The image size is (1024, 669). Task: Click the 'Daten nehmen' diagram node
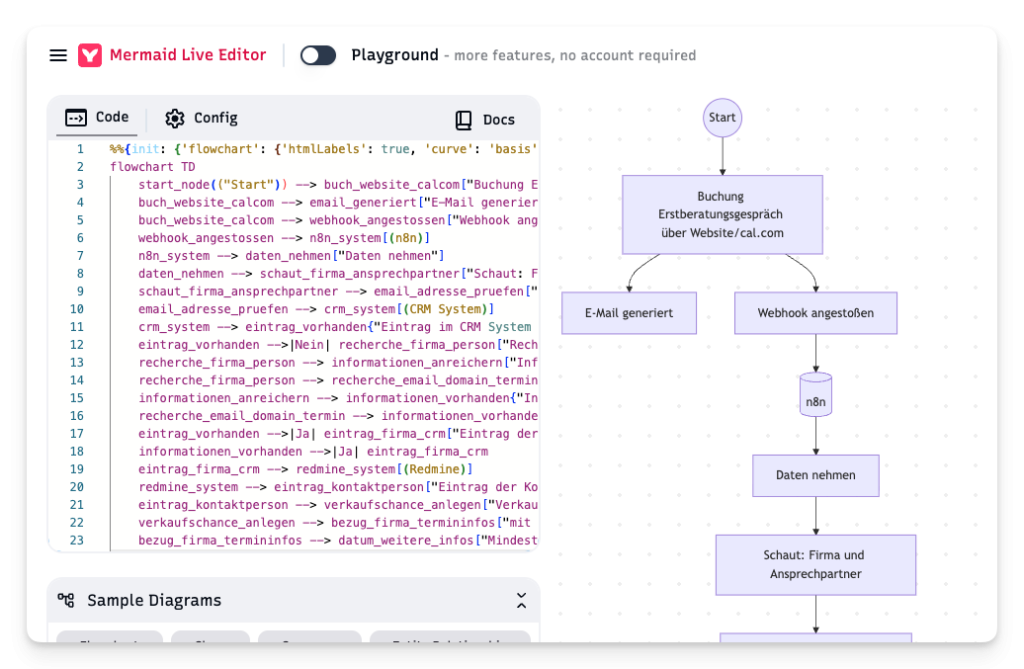(x=816, y=476)
